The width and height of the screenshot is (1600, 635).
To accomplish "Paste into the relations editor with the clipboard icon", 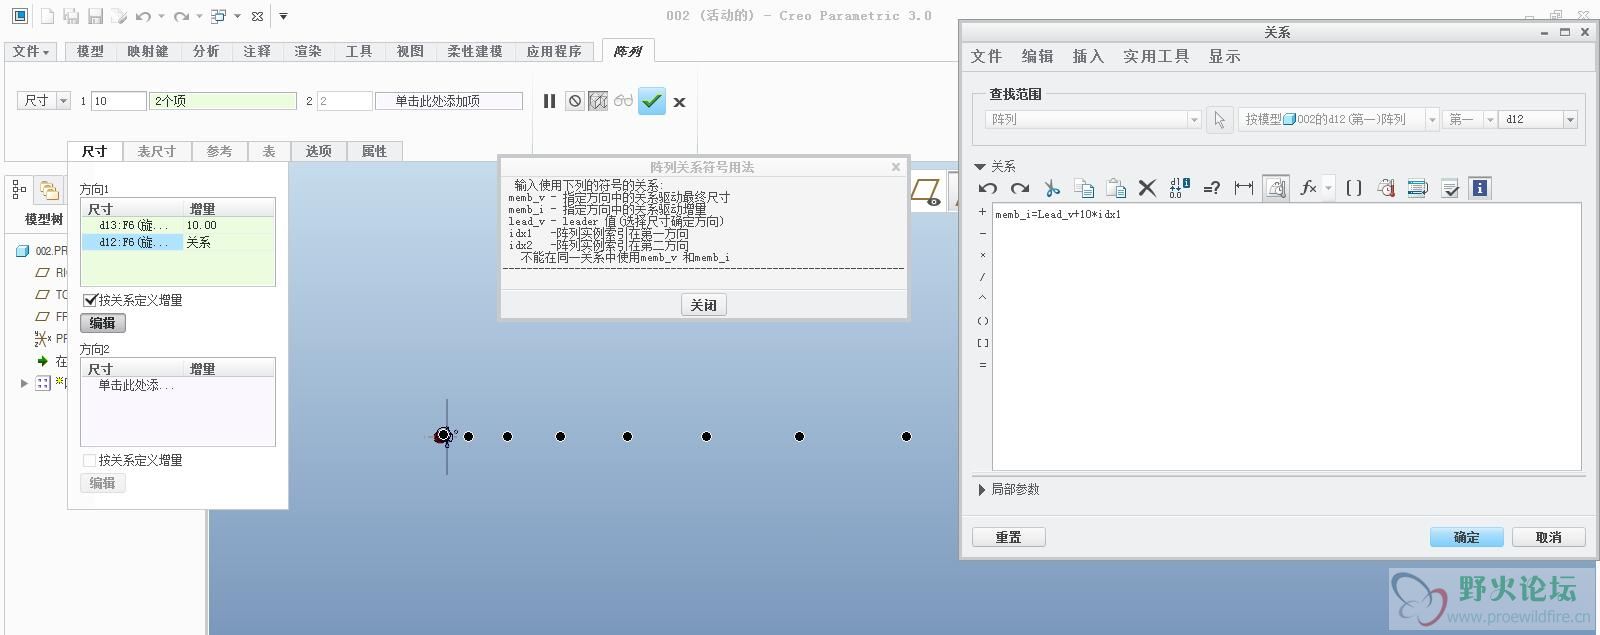I will 1116,188.
